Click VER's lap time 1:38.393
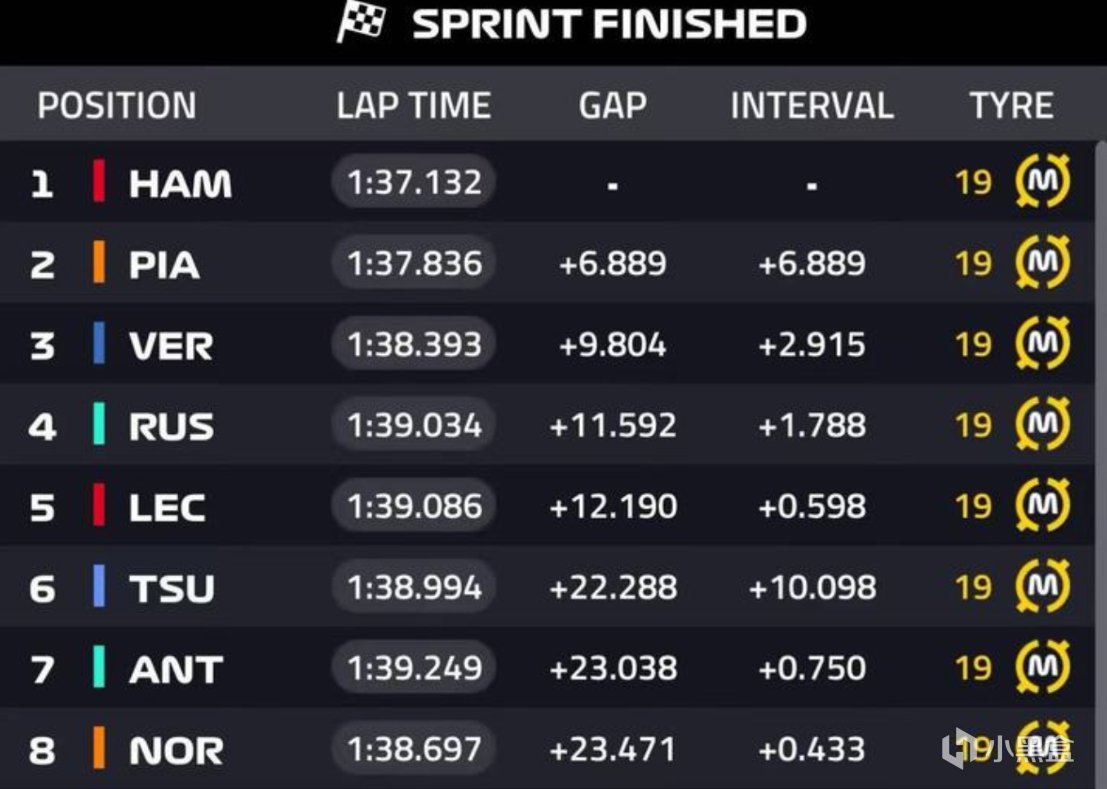Screen dimensions: 1107x789 pyautogui.click(x=414, y=344)
